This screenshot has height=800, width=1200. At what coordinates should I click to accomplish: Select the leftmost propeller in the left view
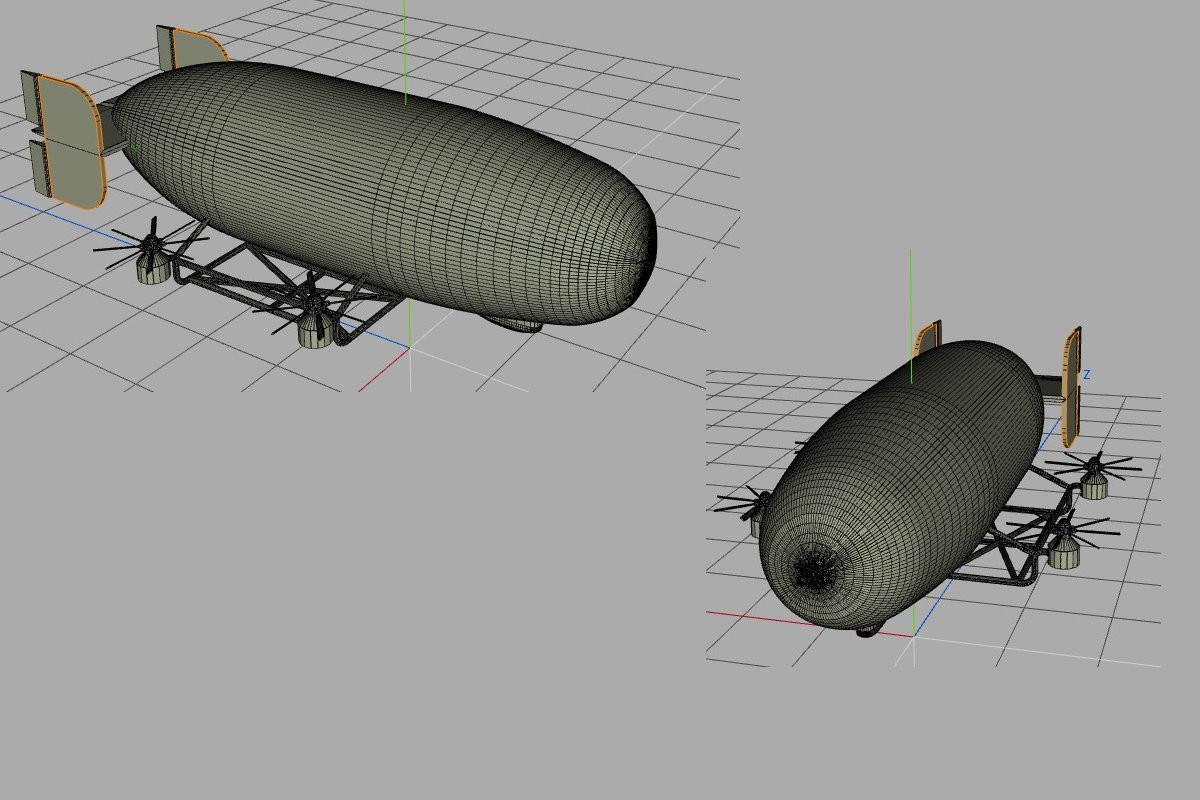(150, 243)
